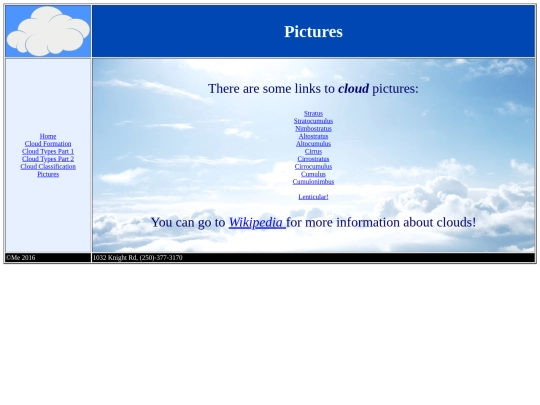Click the cloud logo image
This screenshot has height=405, width=540.
click(48, 31)
